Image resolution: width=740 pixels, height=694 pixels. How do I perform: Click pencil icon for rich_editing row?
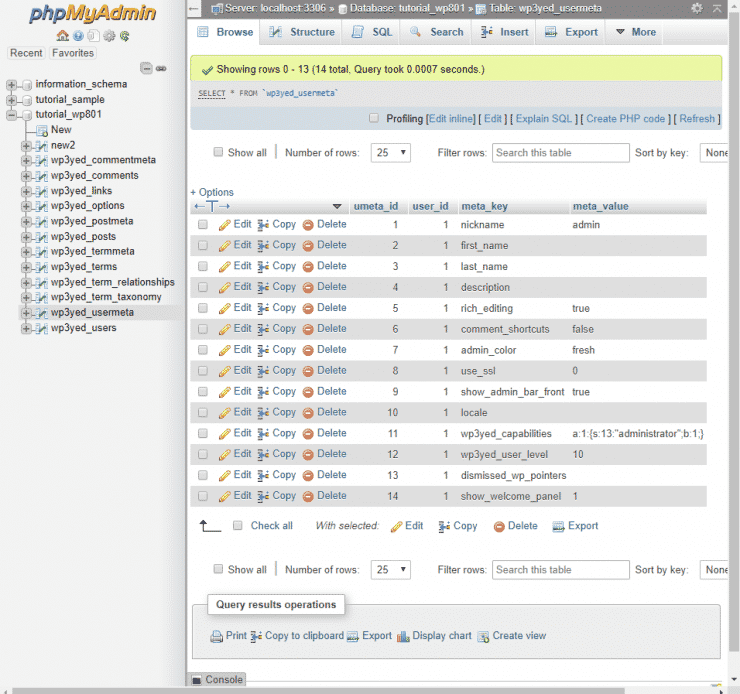pos(225,309)
